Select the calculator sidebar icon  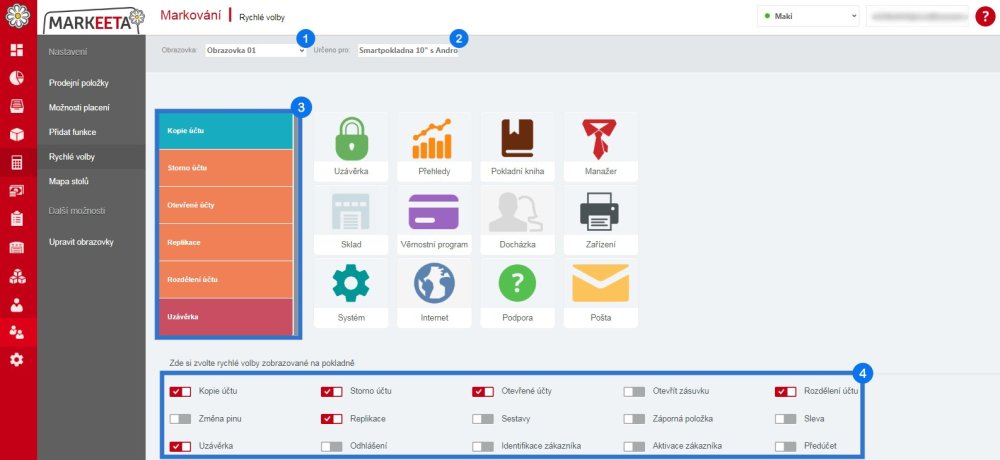[17, 163]
